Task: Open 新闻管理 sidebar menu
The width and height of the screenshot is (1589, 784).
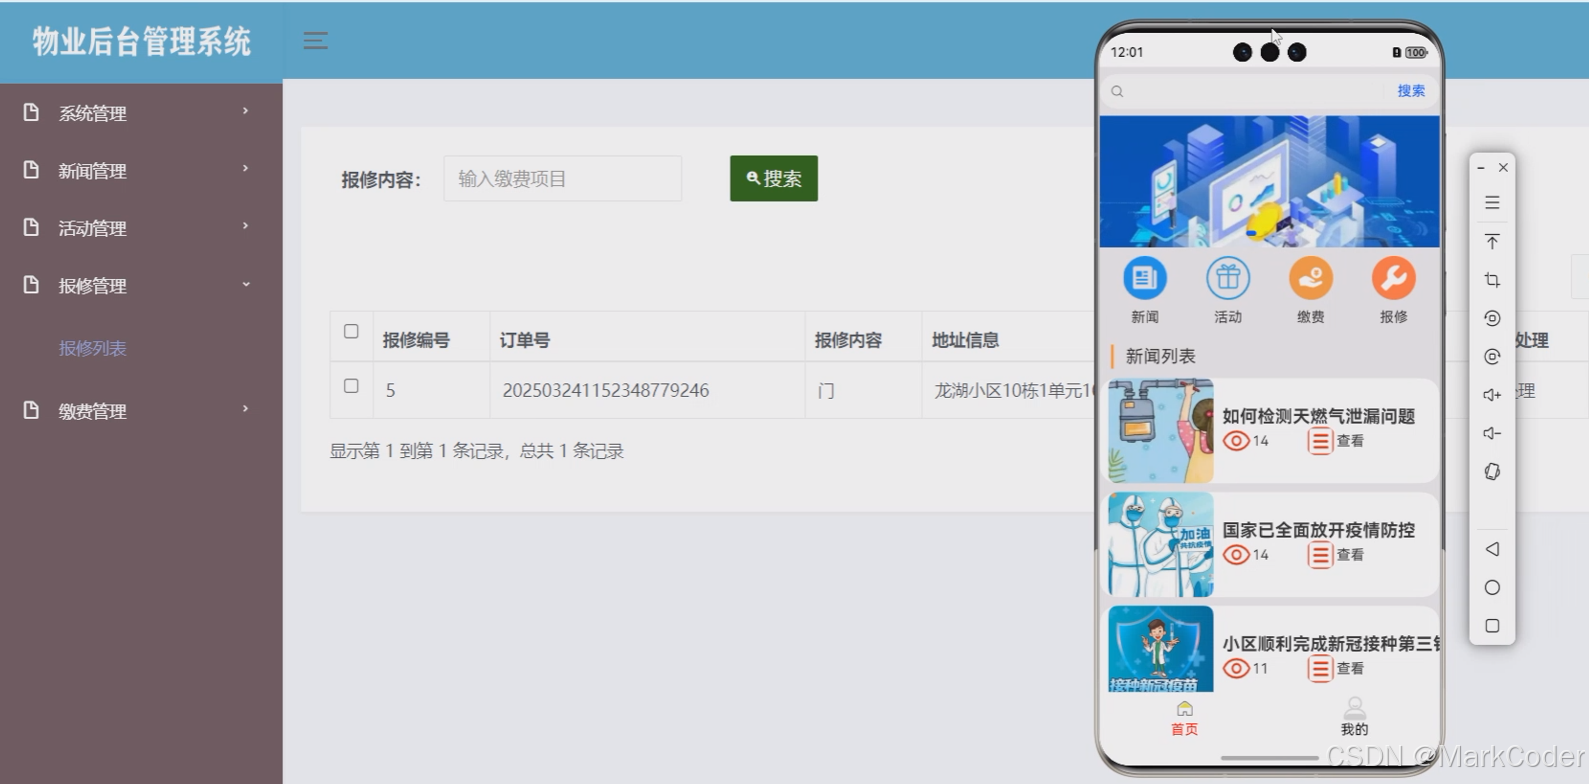Action: point(141,170)
